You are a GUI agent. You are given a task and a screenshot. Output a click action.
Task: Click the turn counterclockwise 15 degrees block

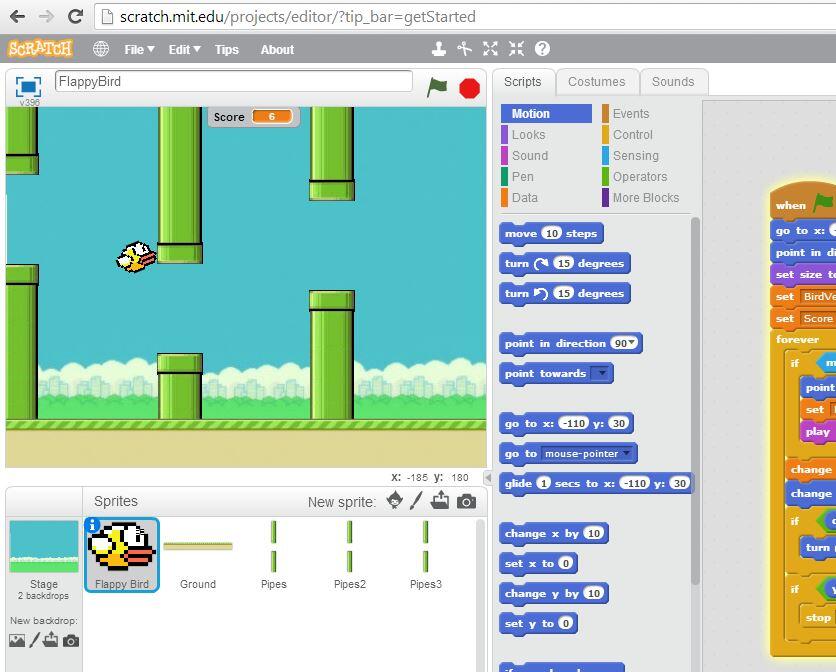tap(565, 293)
